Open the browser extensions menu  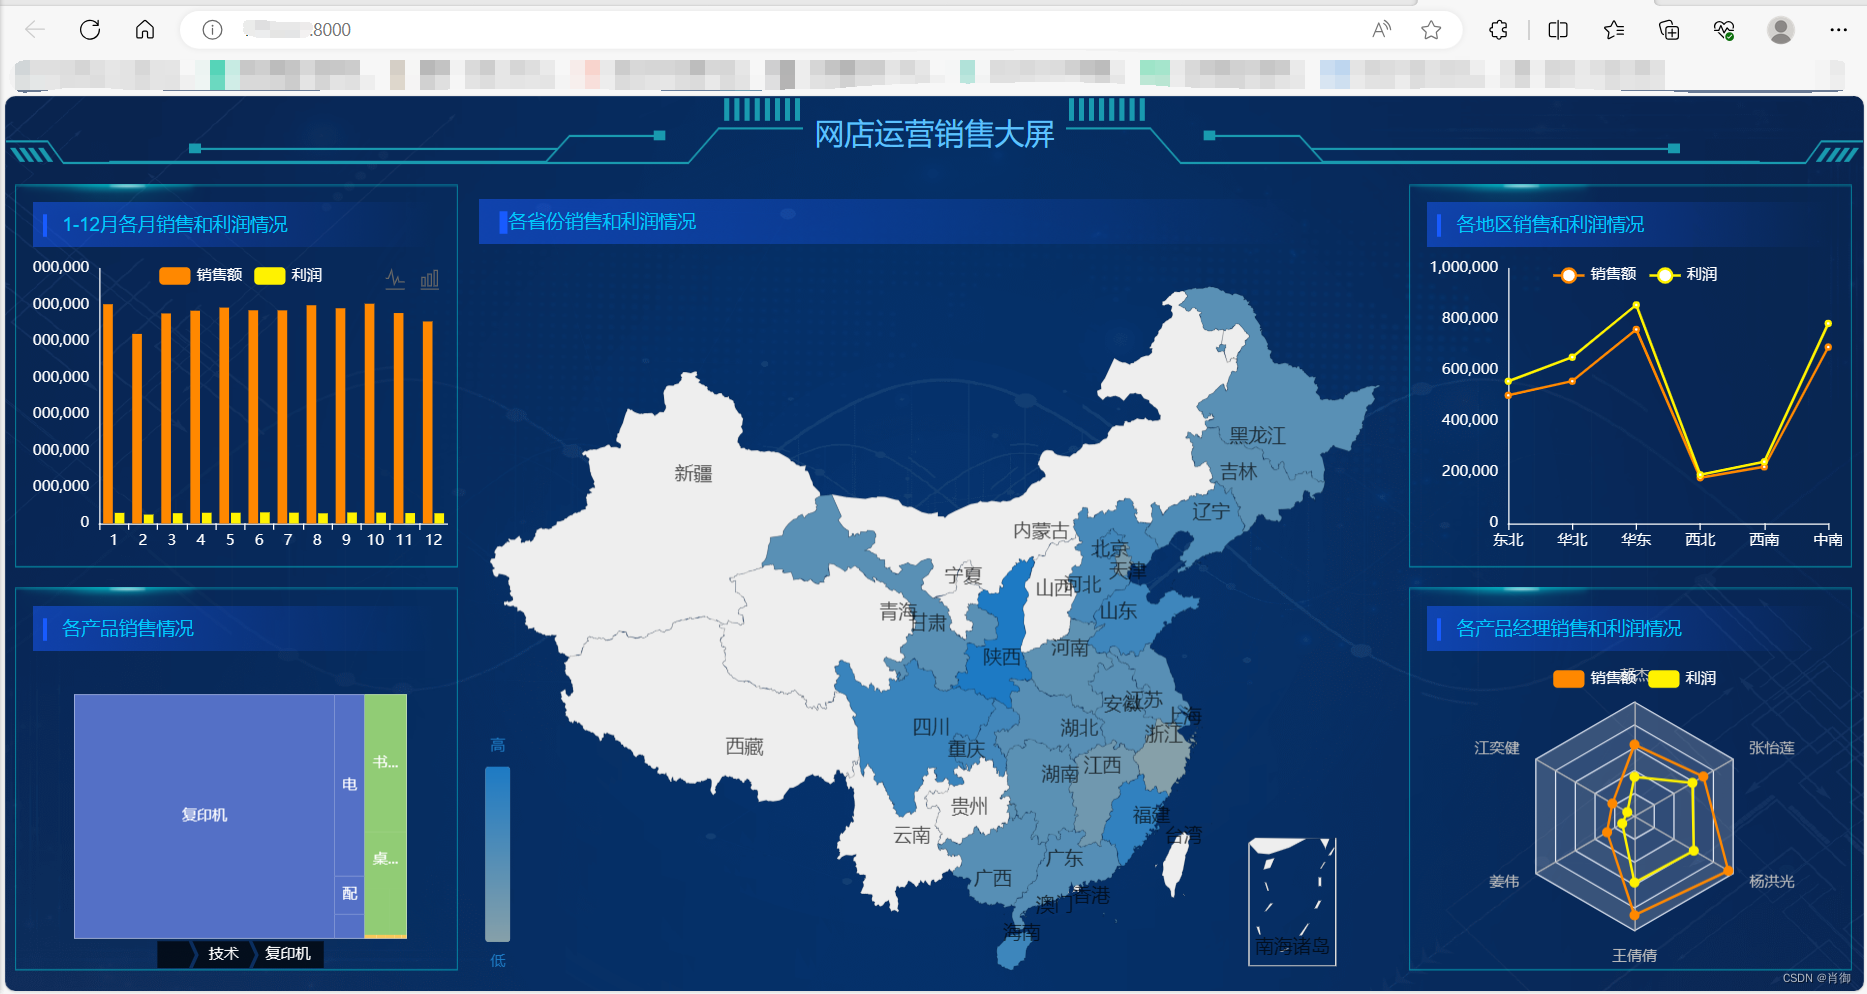tap(1498, 30)
